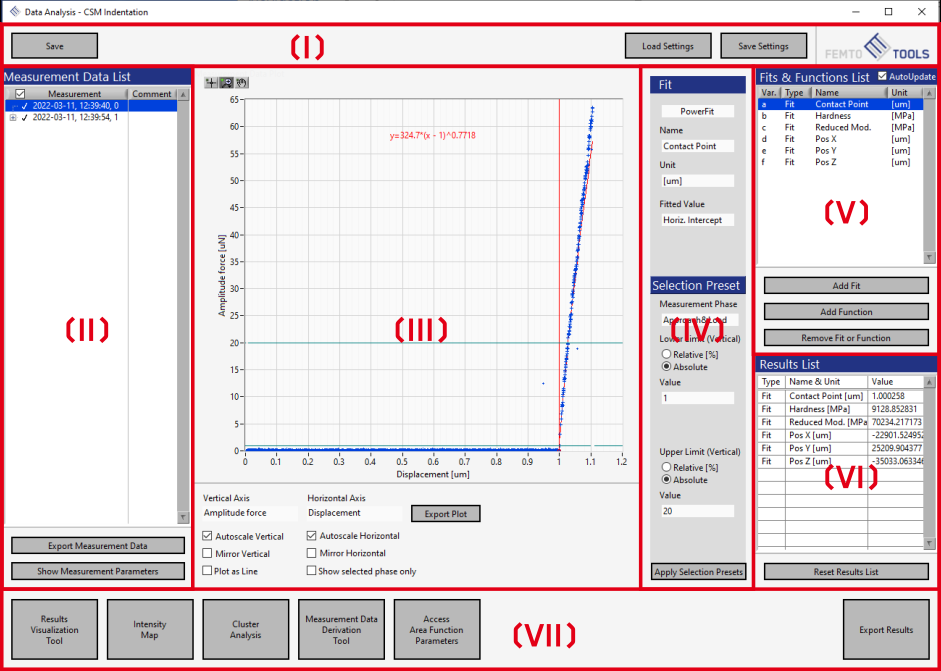This screenshot has height=671, width=941.
Task: Uncheck Autoscale Horizontal
Action: coord(312,536)
